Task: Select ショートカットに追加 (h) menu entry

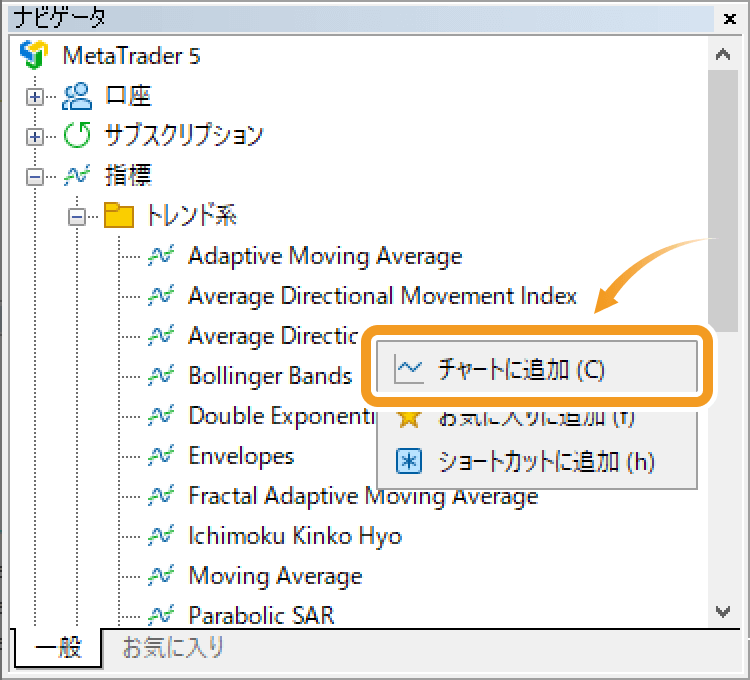Action: tap(537, 462)
